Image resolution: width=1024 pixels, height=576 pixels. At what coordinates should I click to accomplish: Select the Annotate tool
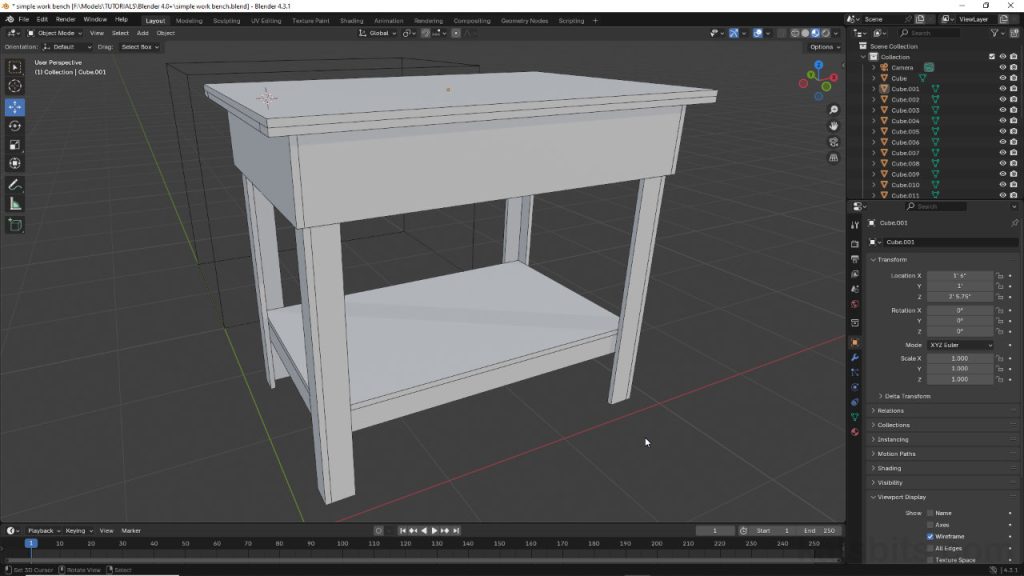tap(15, 186)
